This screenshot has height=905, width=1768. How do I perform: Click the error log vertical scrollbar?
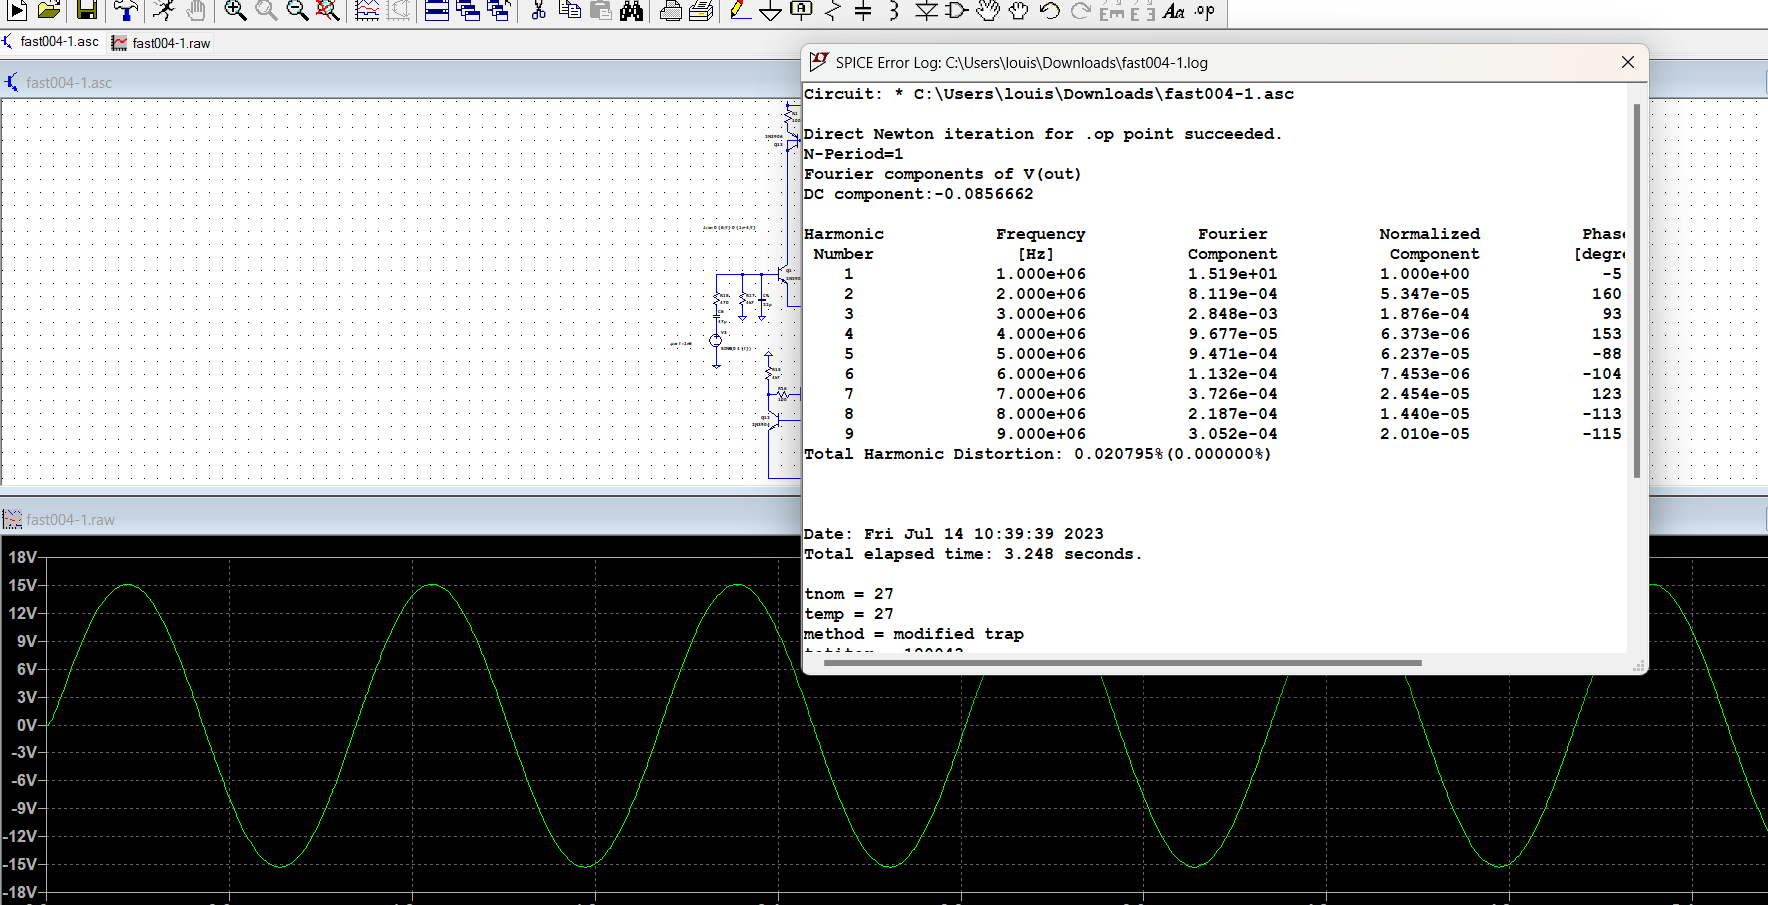pyautogui.click(x=1637, y=290)
